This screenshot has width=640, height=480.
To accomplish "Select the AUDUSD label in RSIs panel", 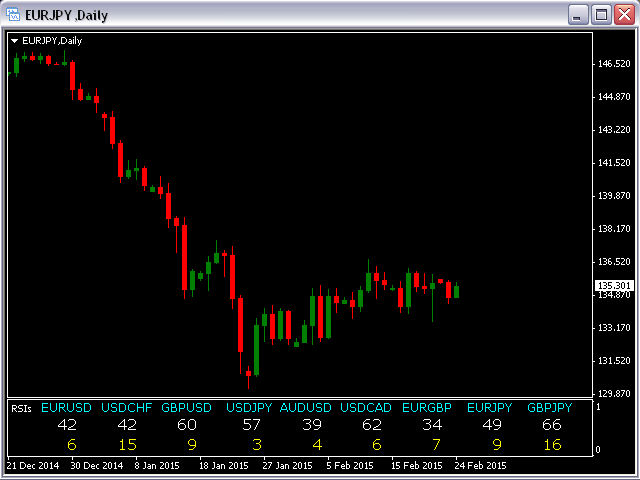I will [x=306, y=407].
